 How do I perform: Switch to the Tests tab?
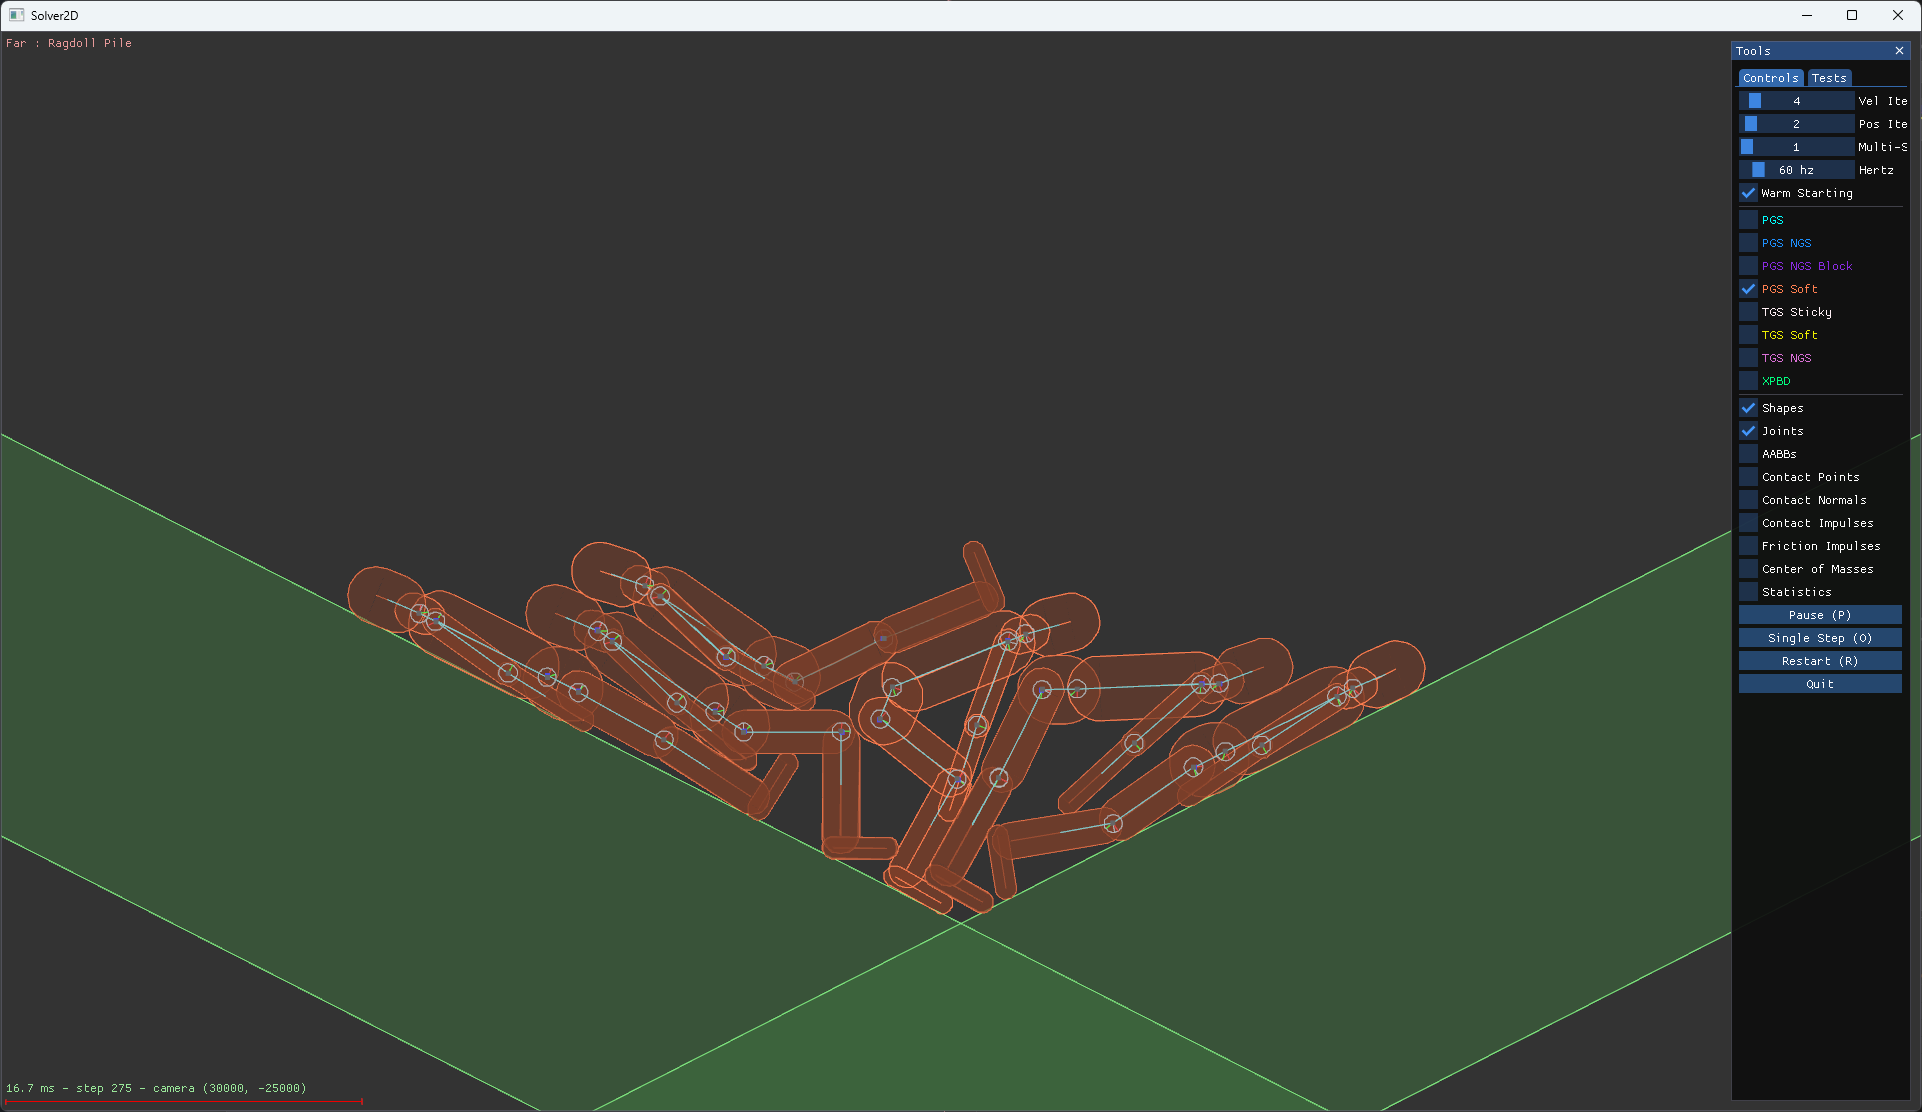coord(1829,78)
